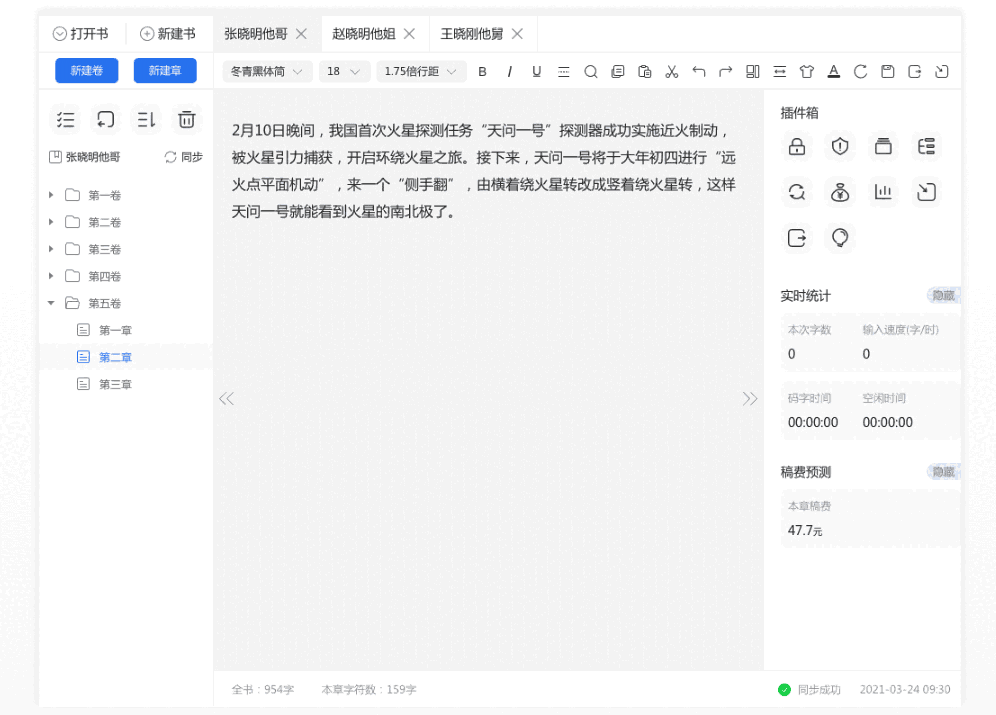Toggle bold formatting with the B button

(x=483, y=71)
